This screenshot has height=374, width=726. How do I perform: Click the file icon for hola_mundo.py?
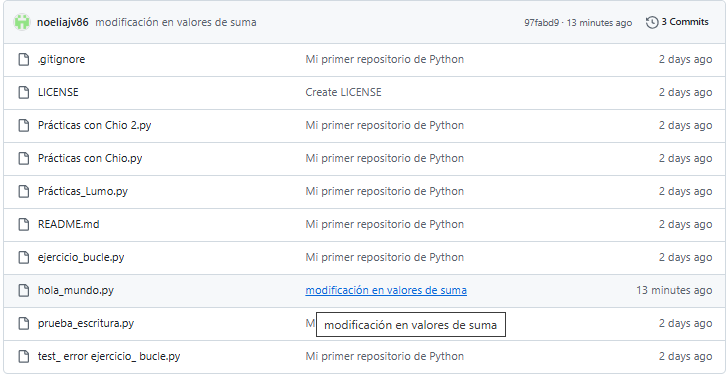(24, 291)
